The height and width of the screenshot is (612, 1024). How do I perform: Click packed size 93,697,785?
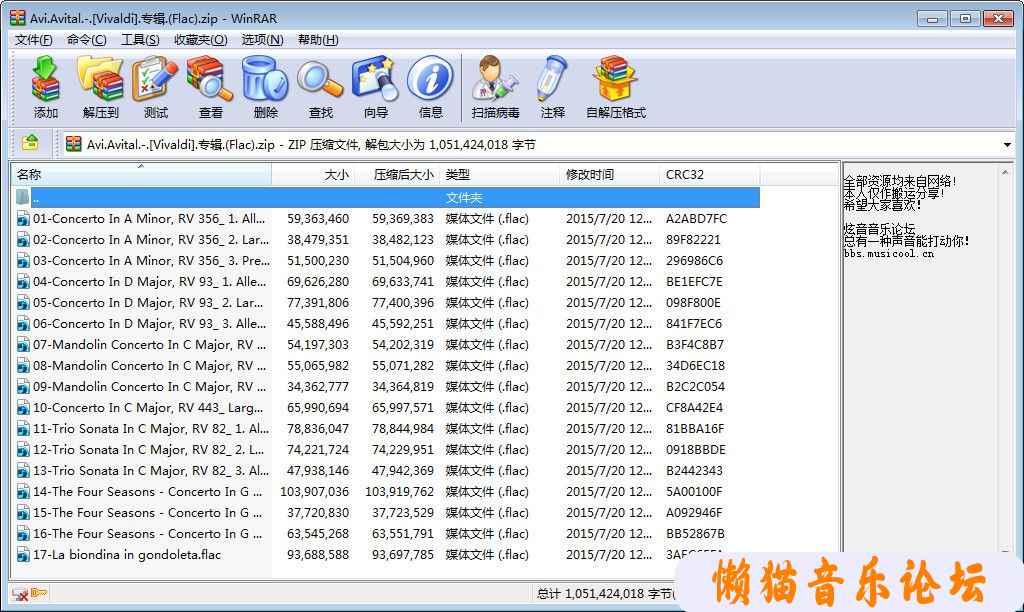coord(403,555)
